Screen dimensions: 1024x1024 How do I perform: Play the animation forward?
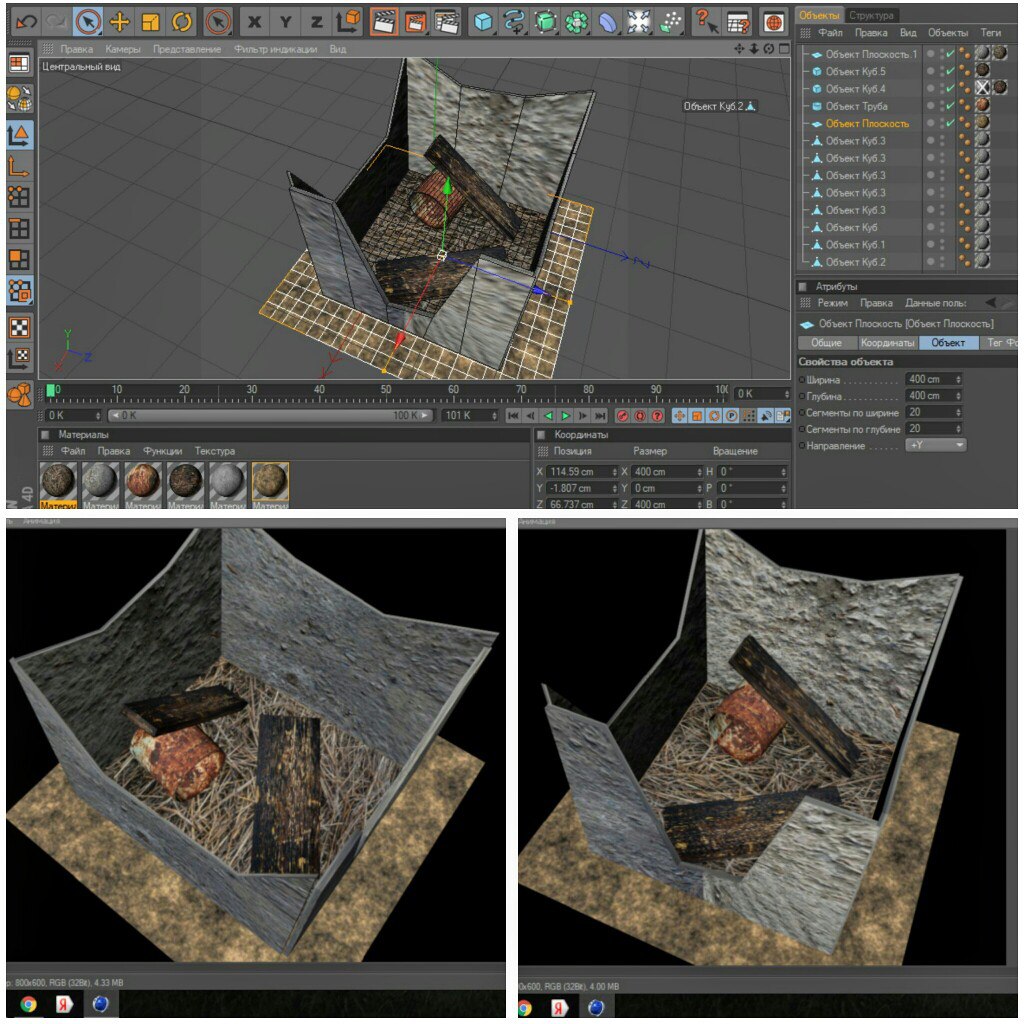[566, 415]
